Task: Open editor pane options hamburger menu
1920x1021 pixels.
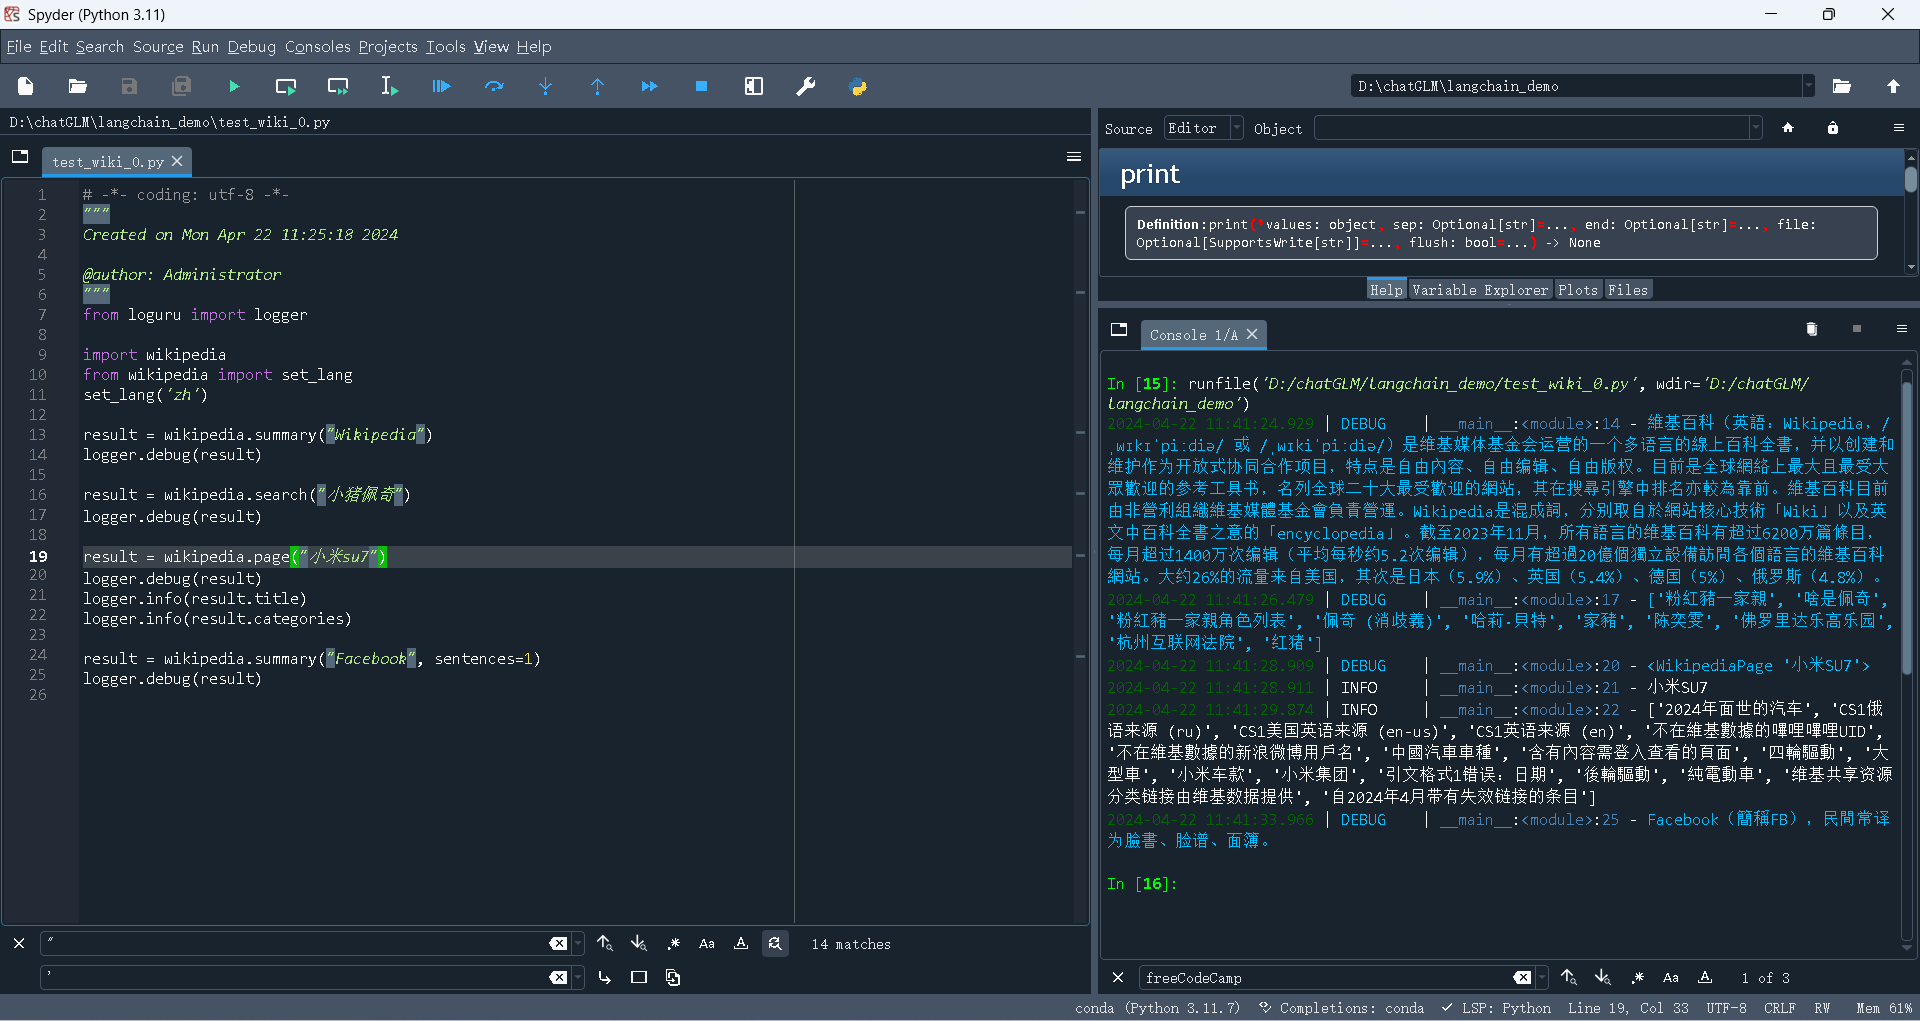Action: tap(1074, 157)
